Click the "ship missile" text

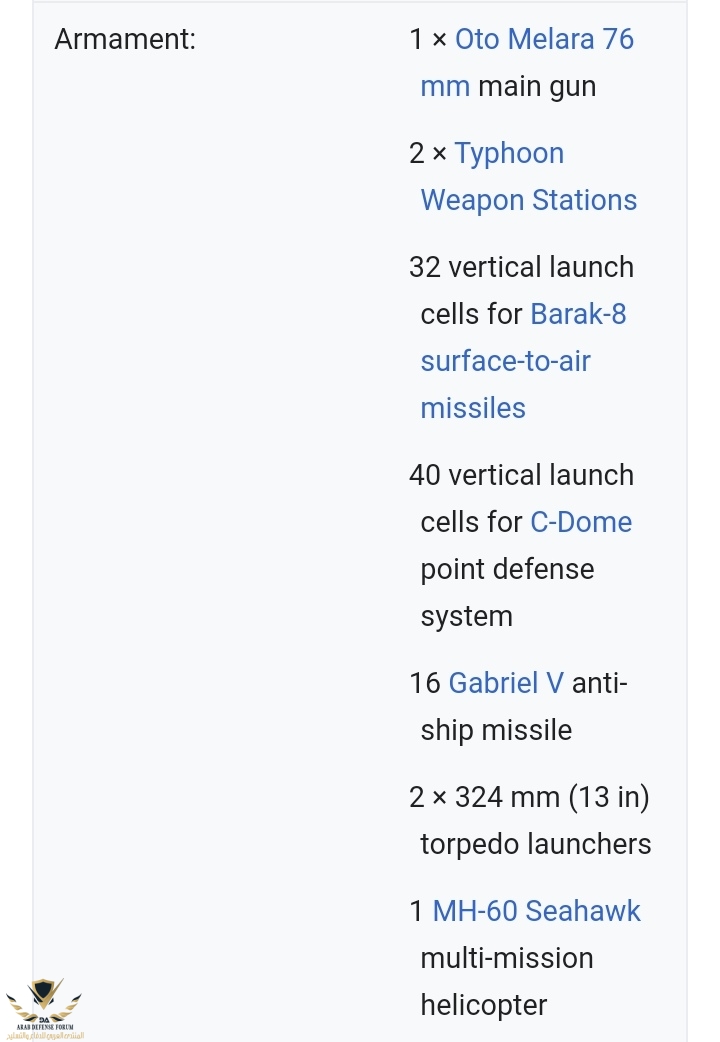tap(496, 731)
